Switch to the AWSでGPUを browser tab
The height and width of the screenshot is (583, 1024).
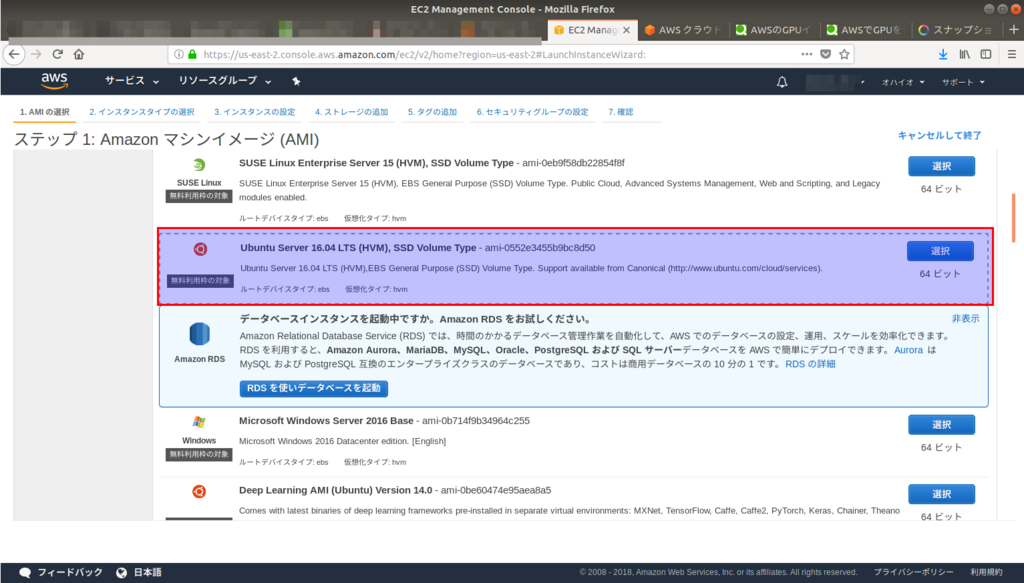(x=863, y=30)
